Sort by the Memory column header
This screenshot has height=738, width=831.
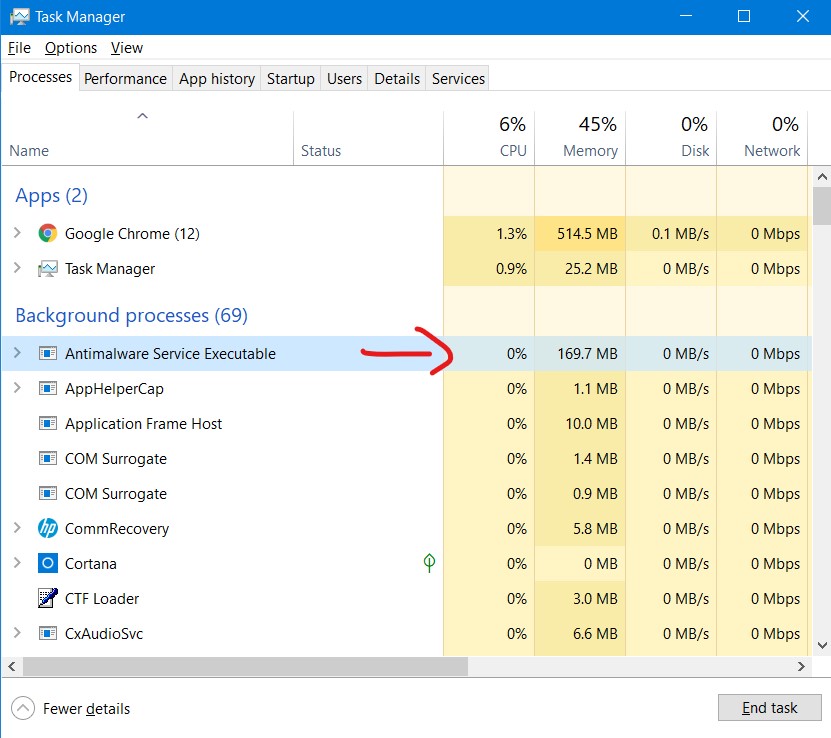click(x=580, y=138)
